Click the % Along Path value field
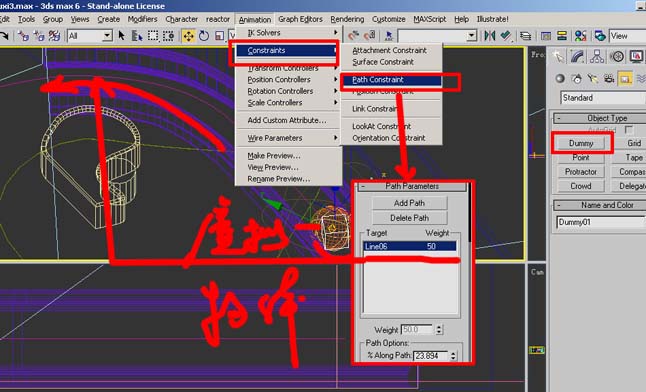 click(431, 355)
